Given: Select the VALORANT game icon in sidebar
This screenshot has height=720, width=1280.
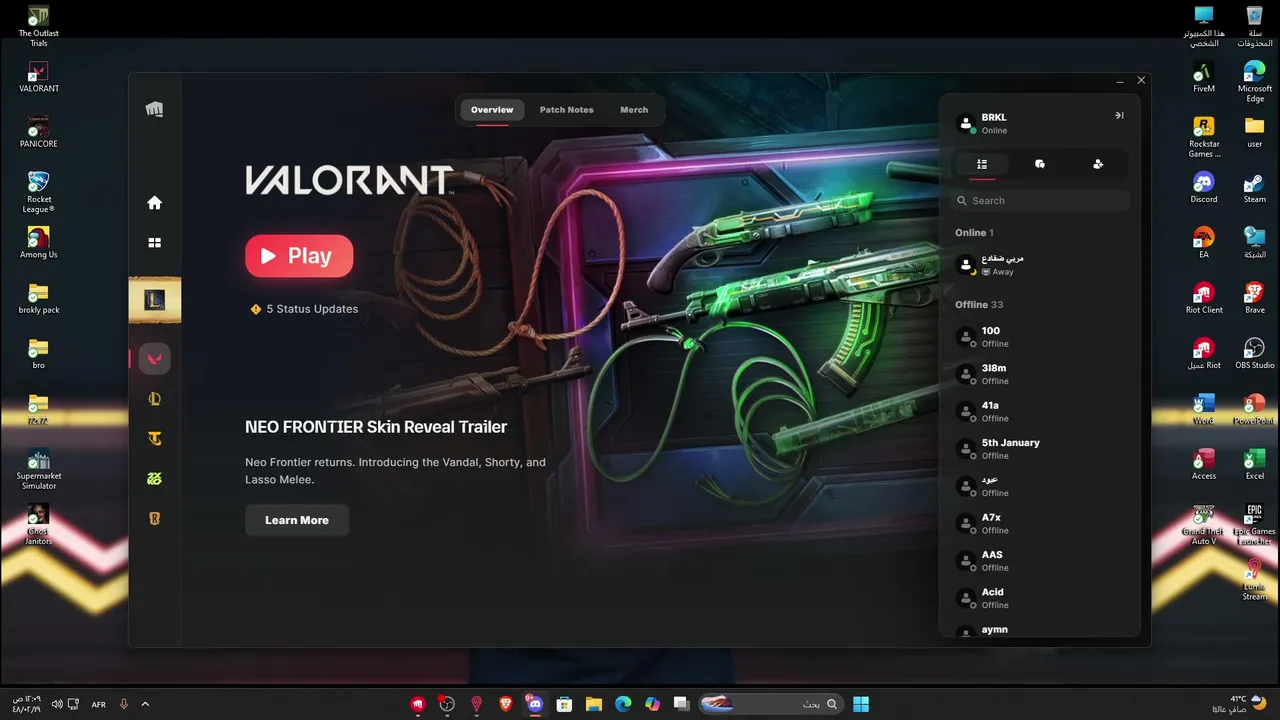Looking at the screenshot, I should [x=154, y=359].
